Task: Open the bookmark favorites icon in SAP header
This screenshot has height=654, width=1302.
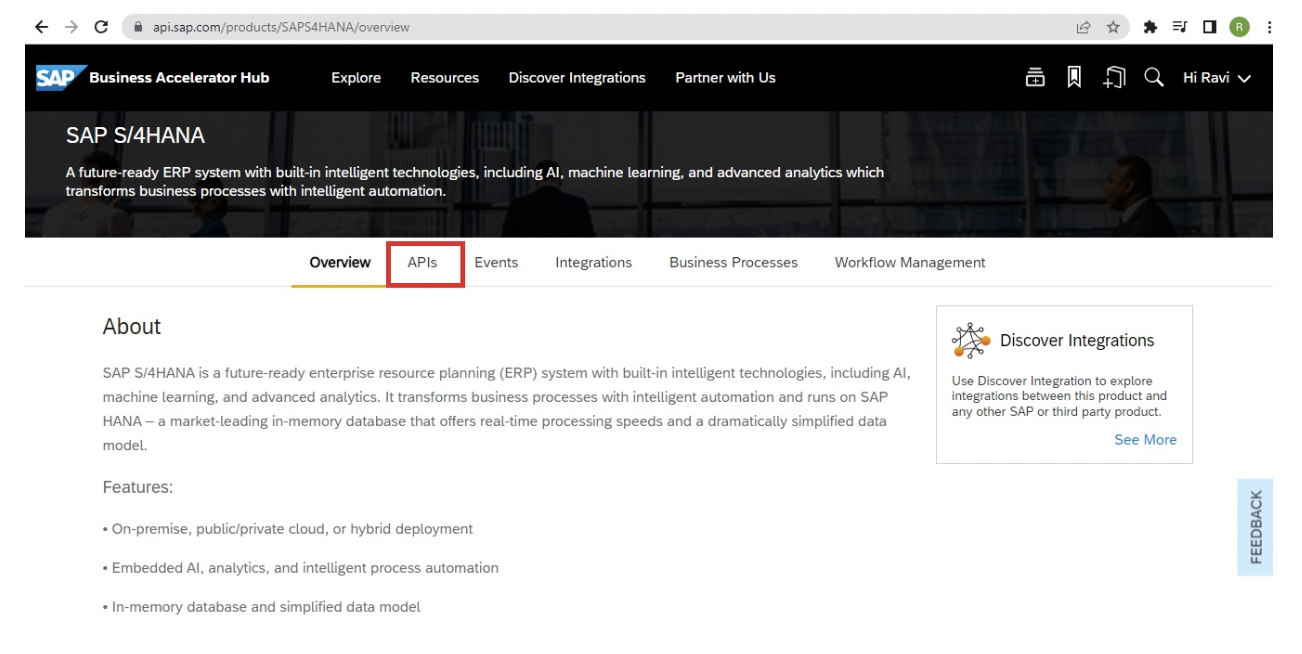Action: pyautogui.click(x=1074, y=78)
